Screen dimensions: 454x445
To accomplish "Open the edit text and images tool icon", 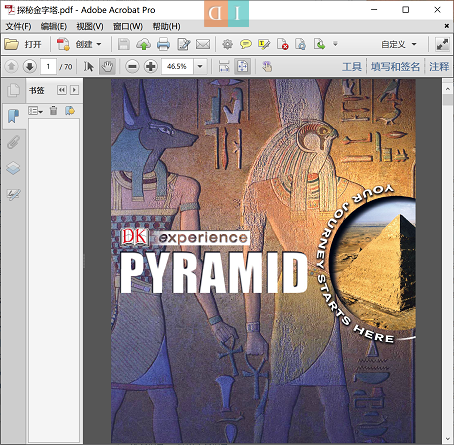I will 183,44.
